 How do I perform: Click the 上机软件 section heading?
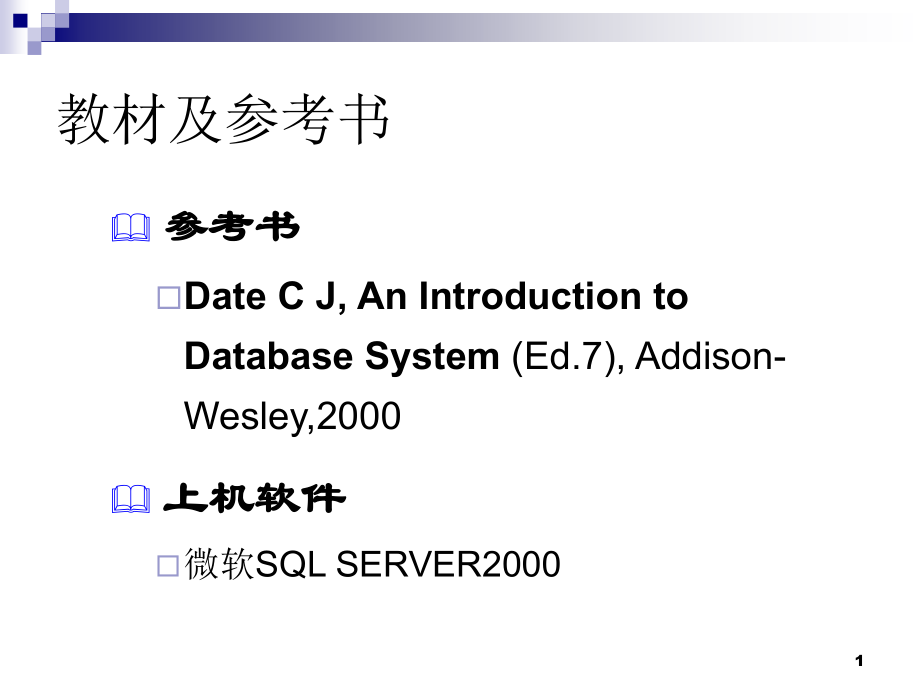coord(254,497)
